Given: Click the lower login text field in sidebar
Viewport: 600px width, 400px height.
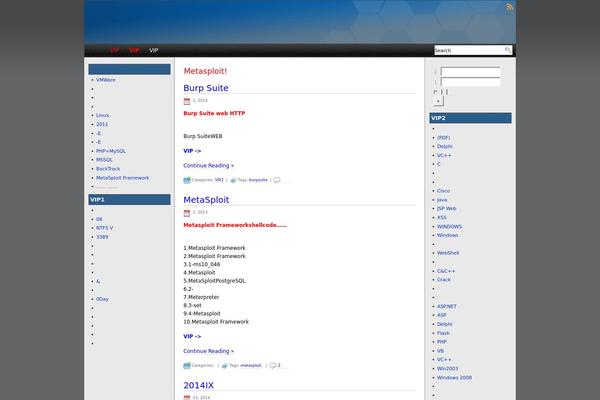Looking at the screenshot, I should coord(470,82).
